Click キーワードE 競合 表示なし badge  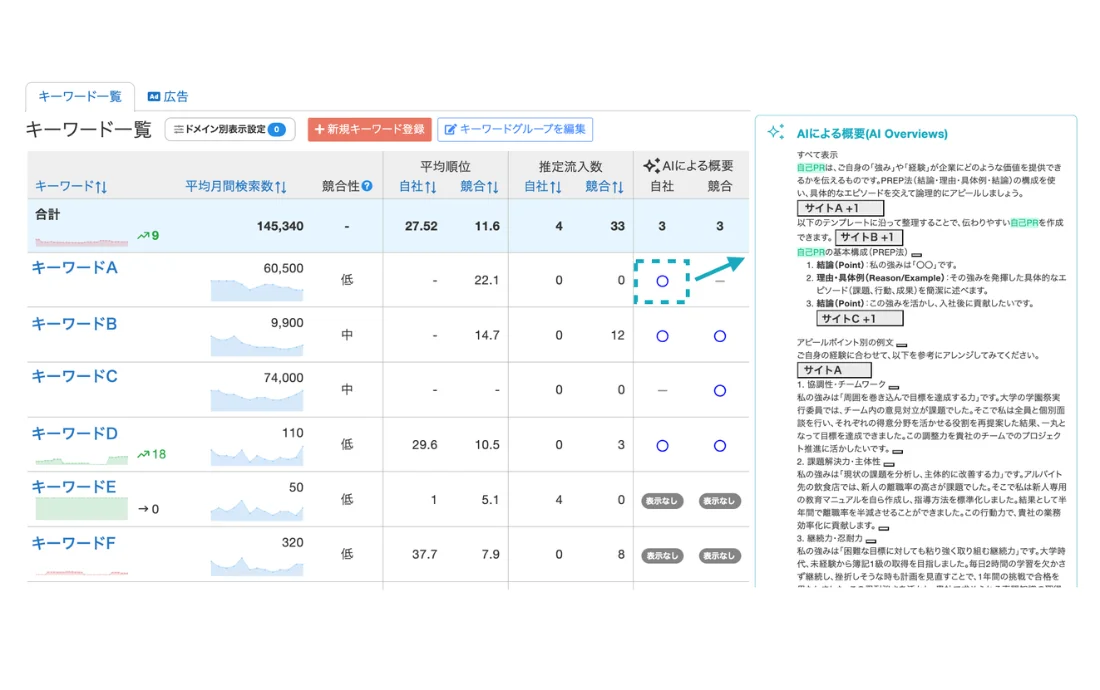point(720,501)
